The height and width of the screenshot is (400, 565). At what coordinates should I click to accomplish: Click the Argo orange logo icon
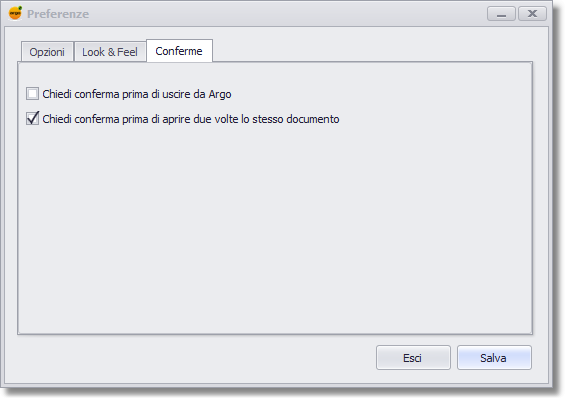pos(15,13)
